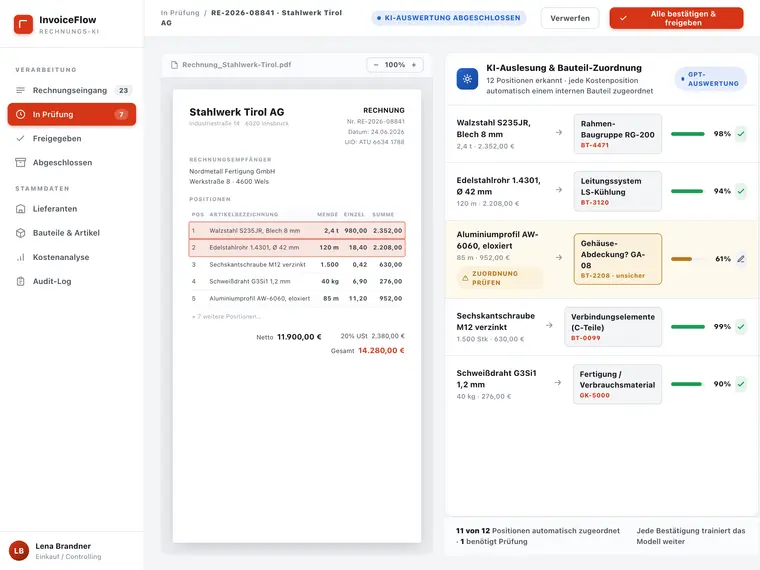
Task: Zoom in with the plus button
Action: pos(414,64)
